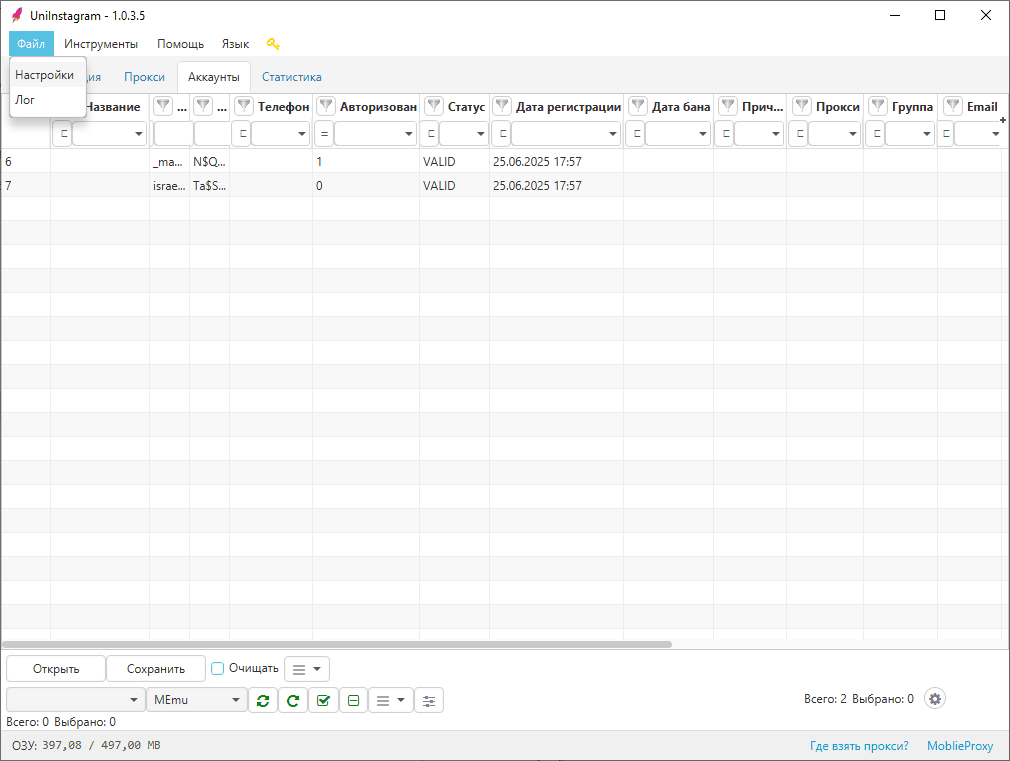Click the filter operator button under Дата бана
The height and width of the screenshot is (761, 1010).
(x=636, y=134)
